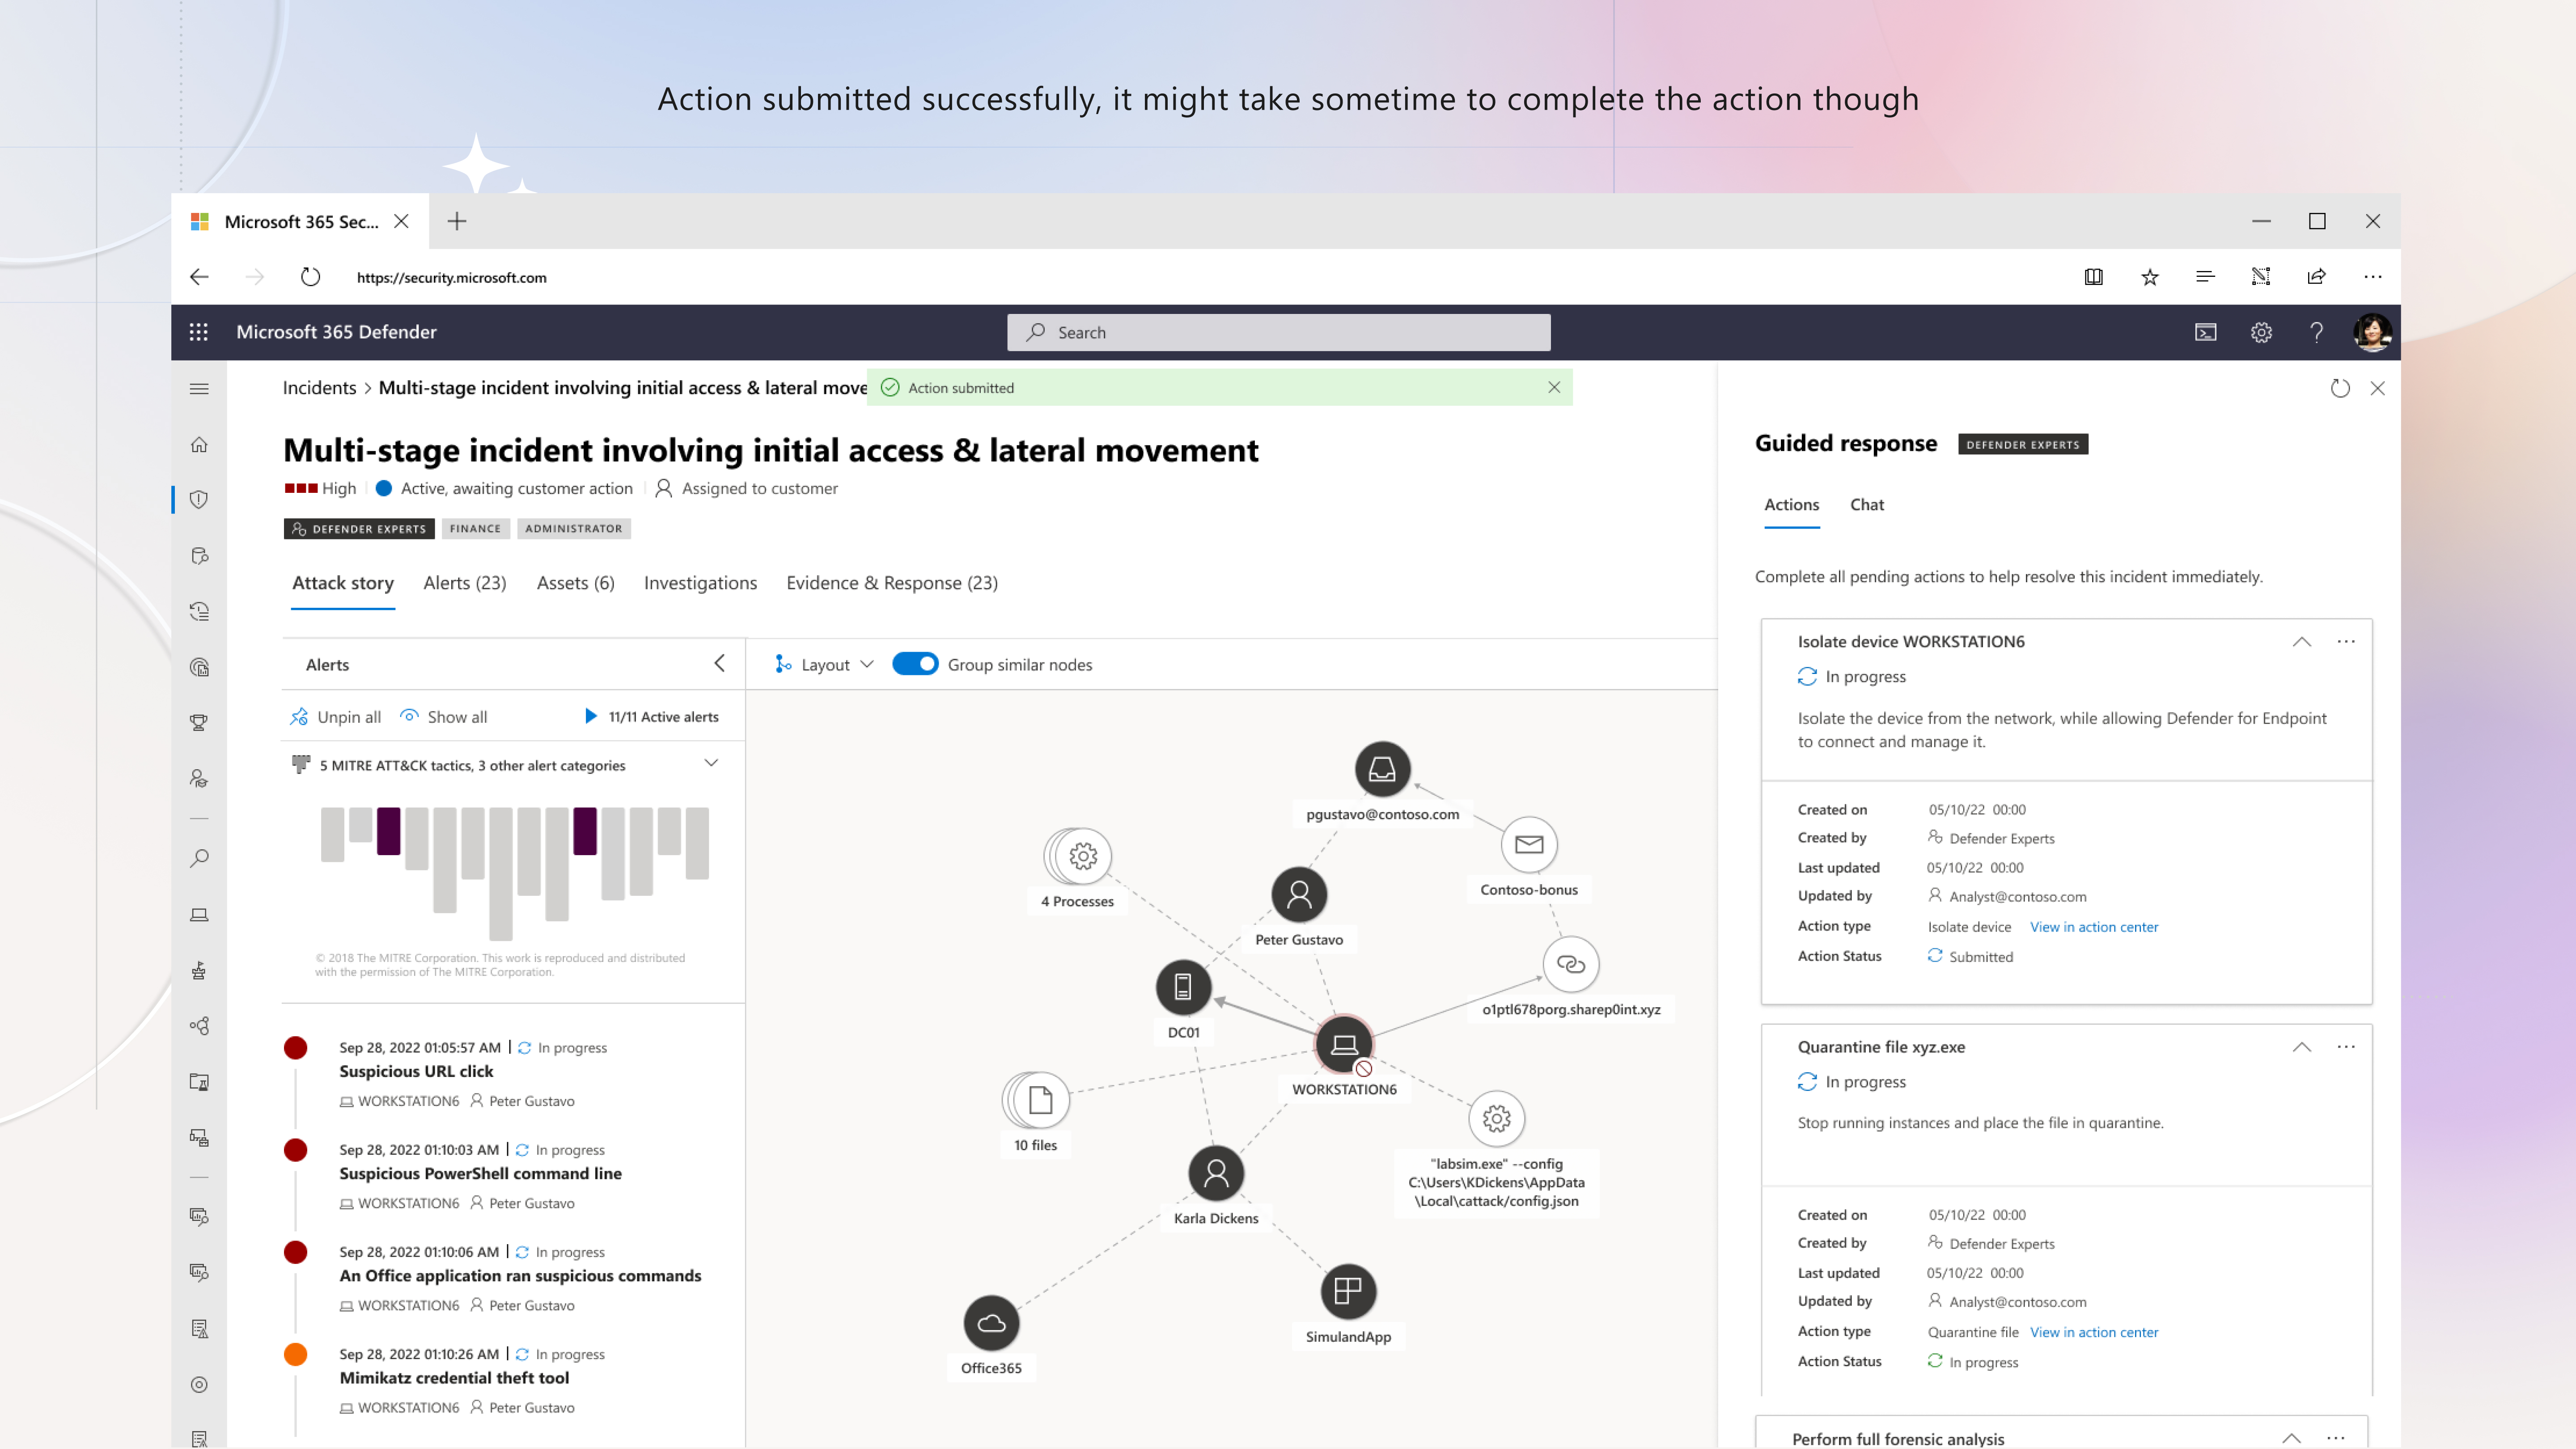Viewport: 2576px width, 1449px height.
Task: Select the Karla Dickens user node
Action: 1216,1173
